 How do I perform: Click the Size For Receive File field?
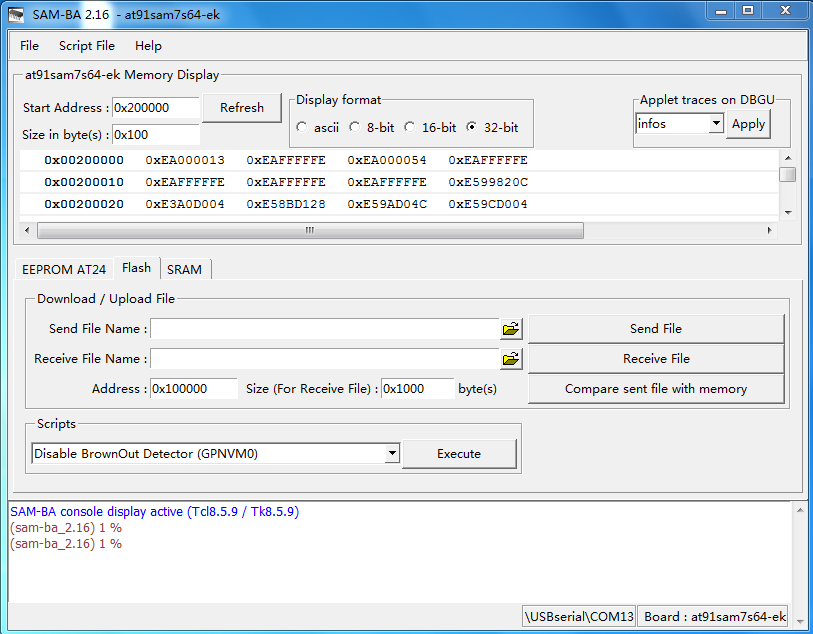[418, 389]
